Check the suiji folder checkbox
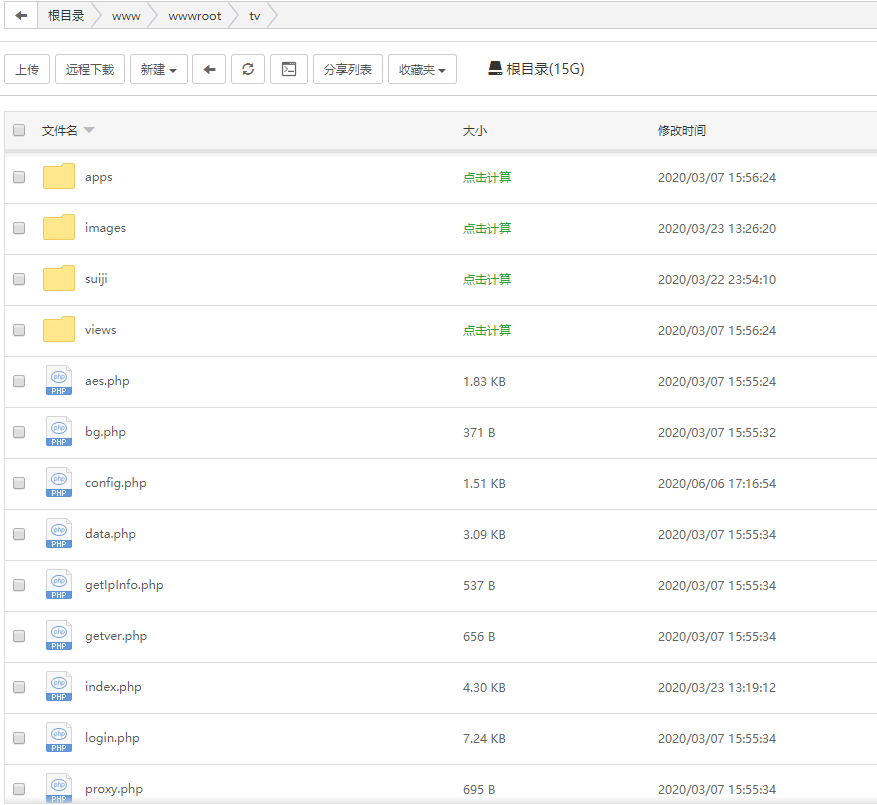 [19, 279]
